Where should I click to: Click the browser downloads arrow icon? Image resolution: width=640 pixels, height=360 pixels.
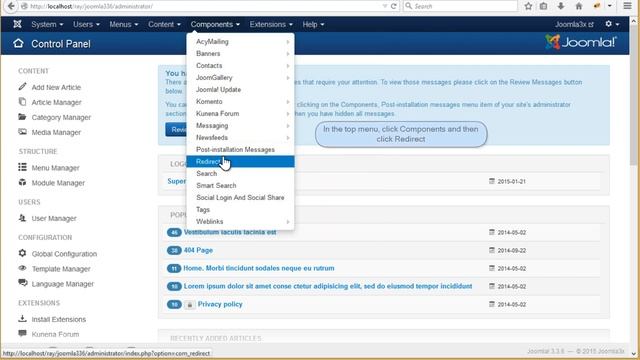pyautogui.click(x=561, y=6)
